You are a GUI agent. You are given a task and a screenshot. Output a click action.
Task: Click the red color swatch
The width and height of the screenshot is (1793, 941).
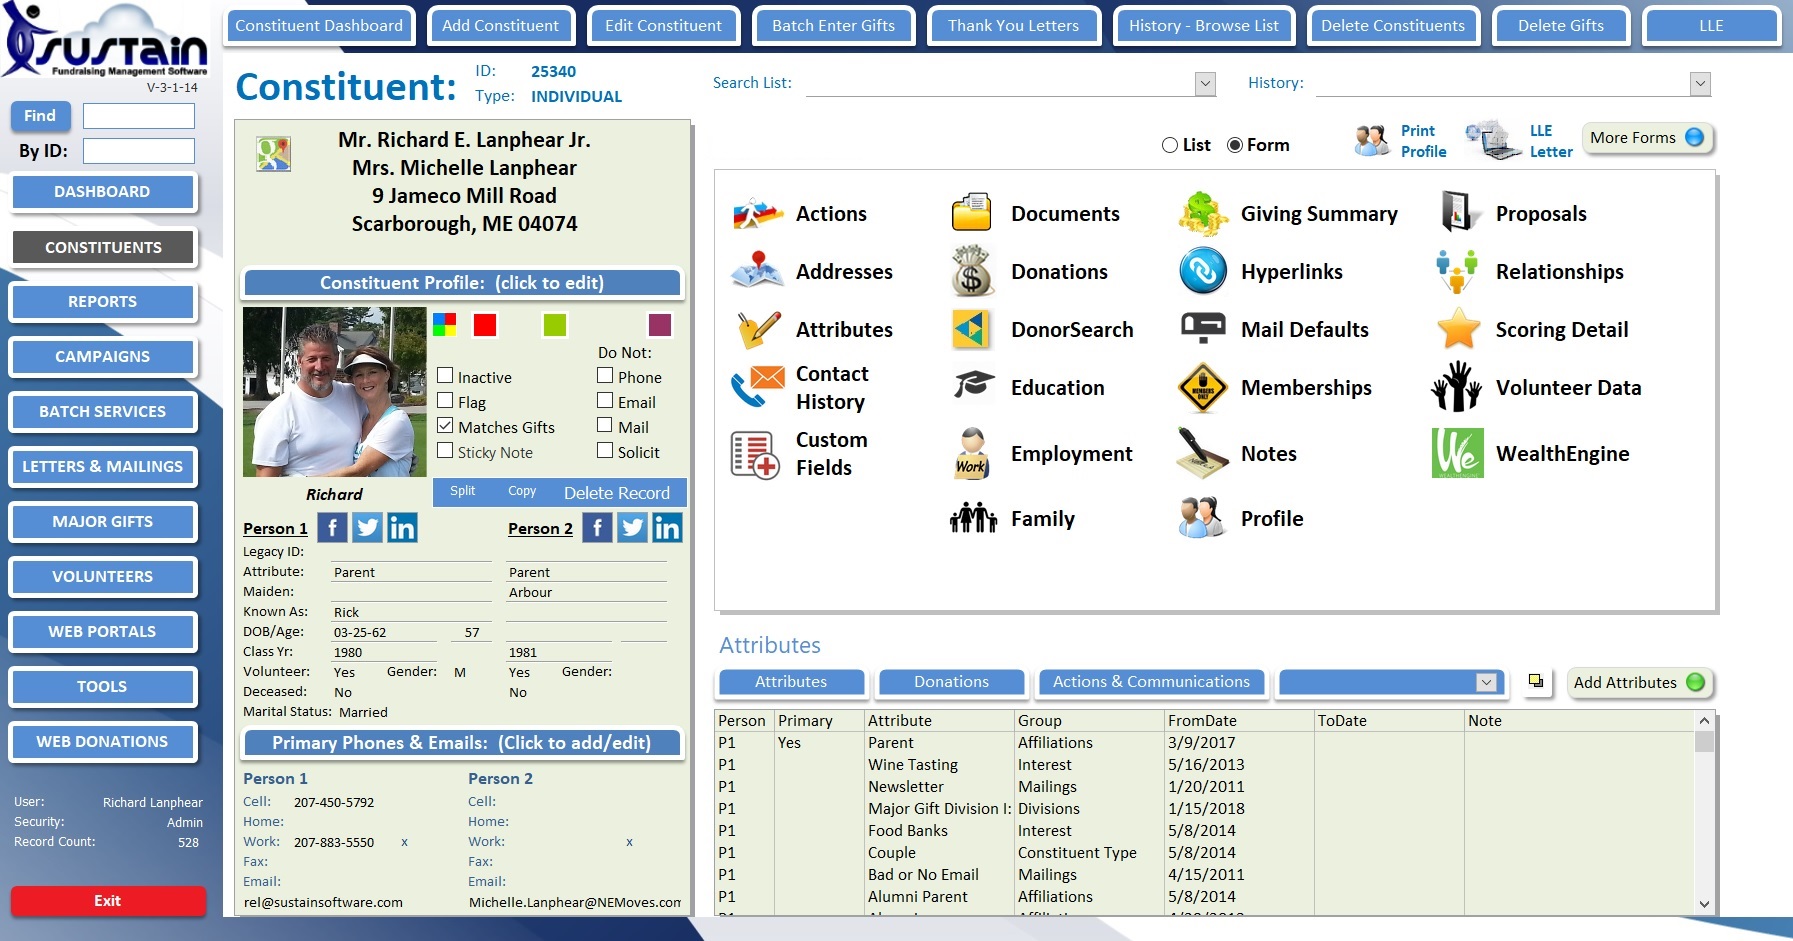(485, 324)
